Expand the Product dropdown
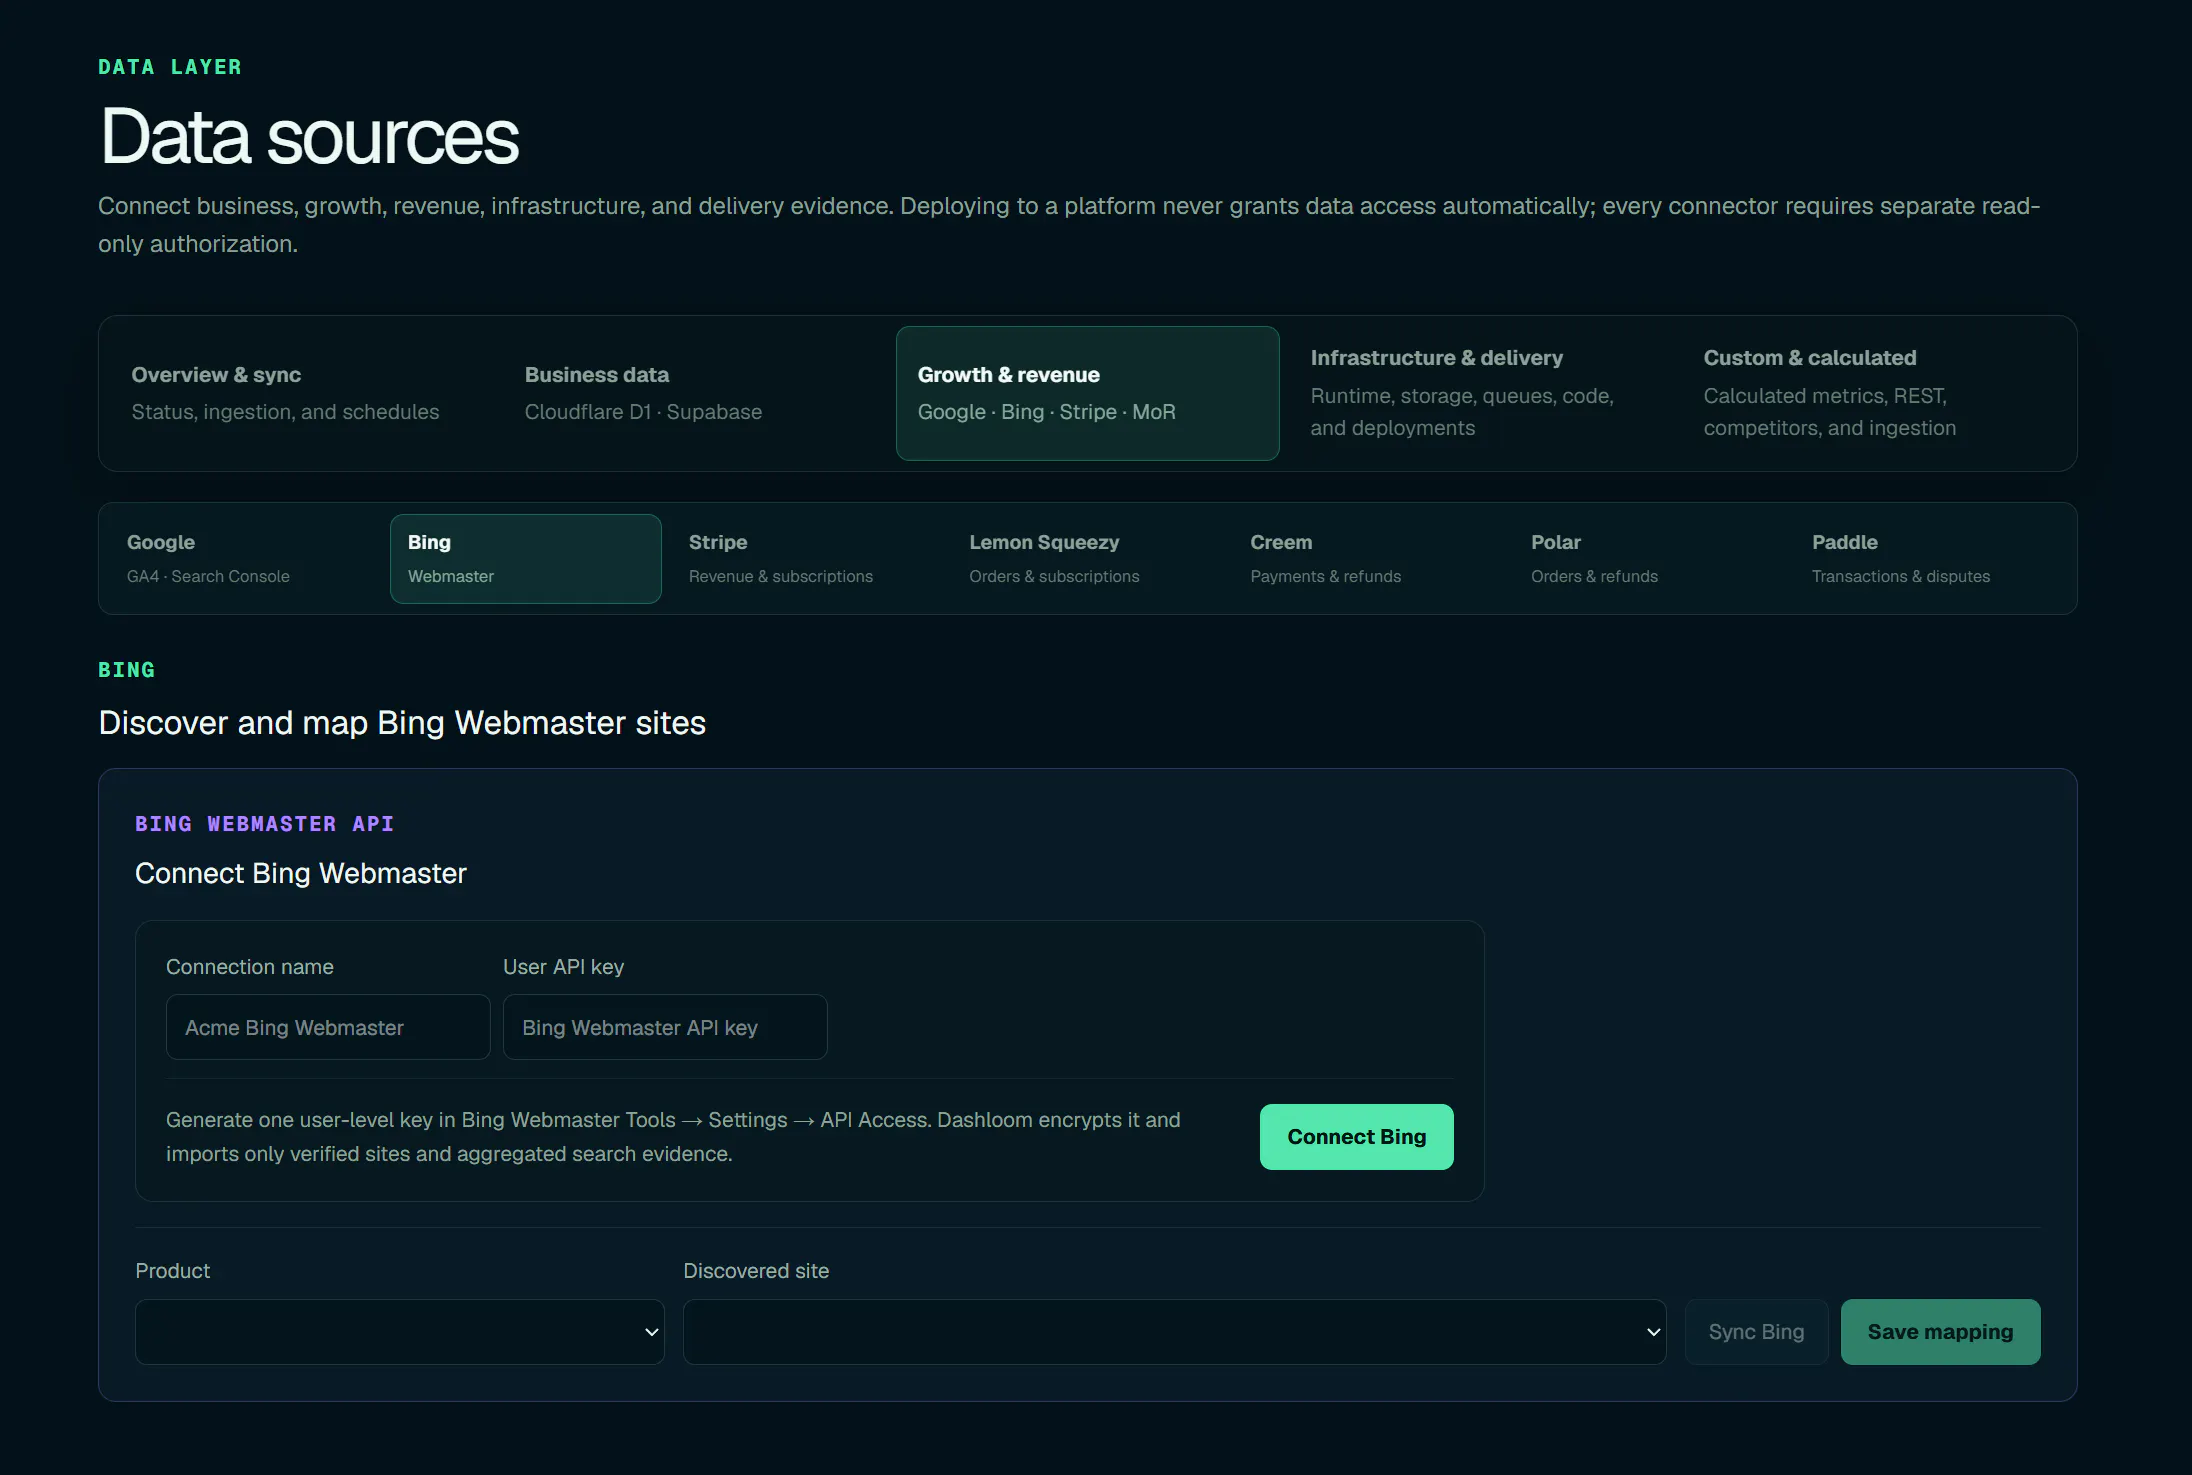 click(400, 1332)
